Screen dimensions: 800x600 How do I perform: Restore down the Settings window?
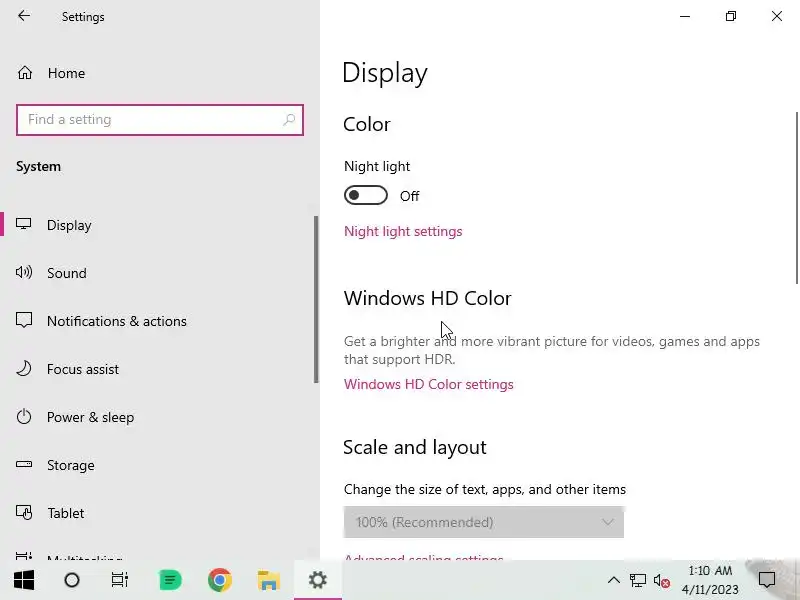731,16
